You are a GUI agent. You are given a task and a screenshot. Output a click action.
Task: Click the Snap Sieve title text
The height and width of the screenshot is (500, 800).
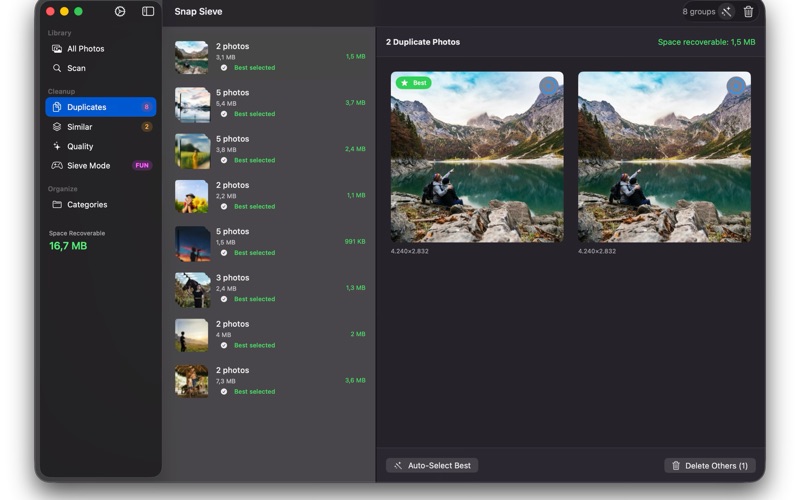click(198, 11)
